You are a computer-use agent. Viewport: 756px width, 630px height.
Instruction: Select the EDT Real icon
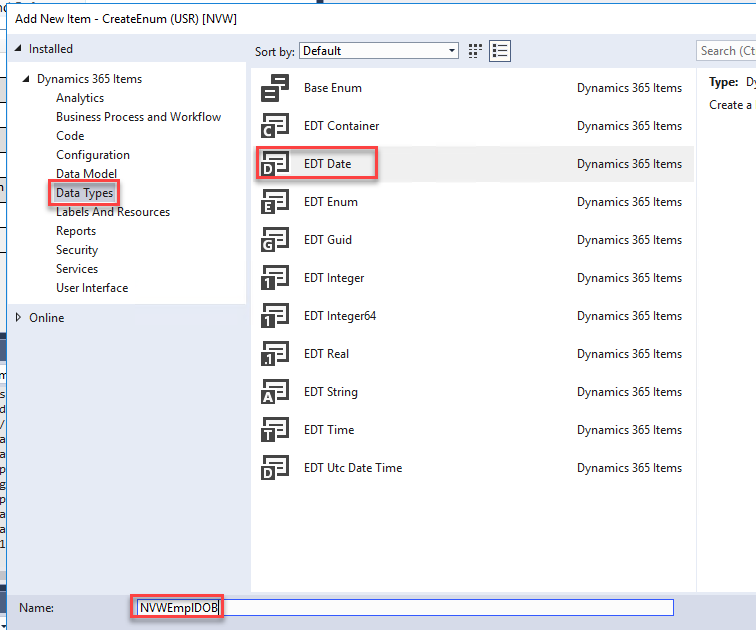275,354
